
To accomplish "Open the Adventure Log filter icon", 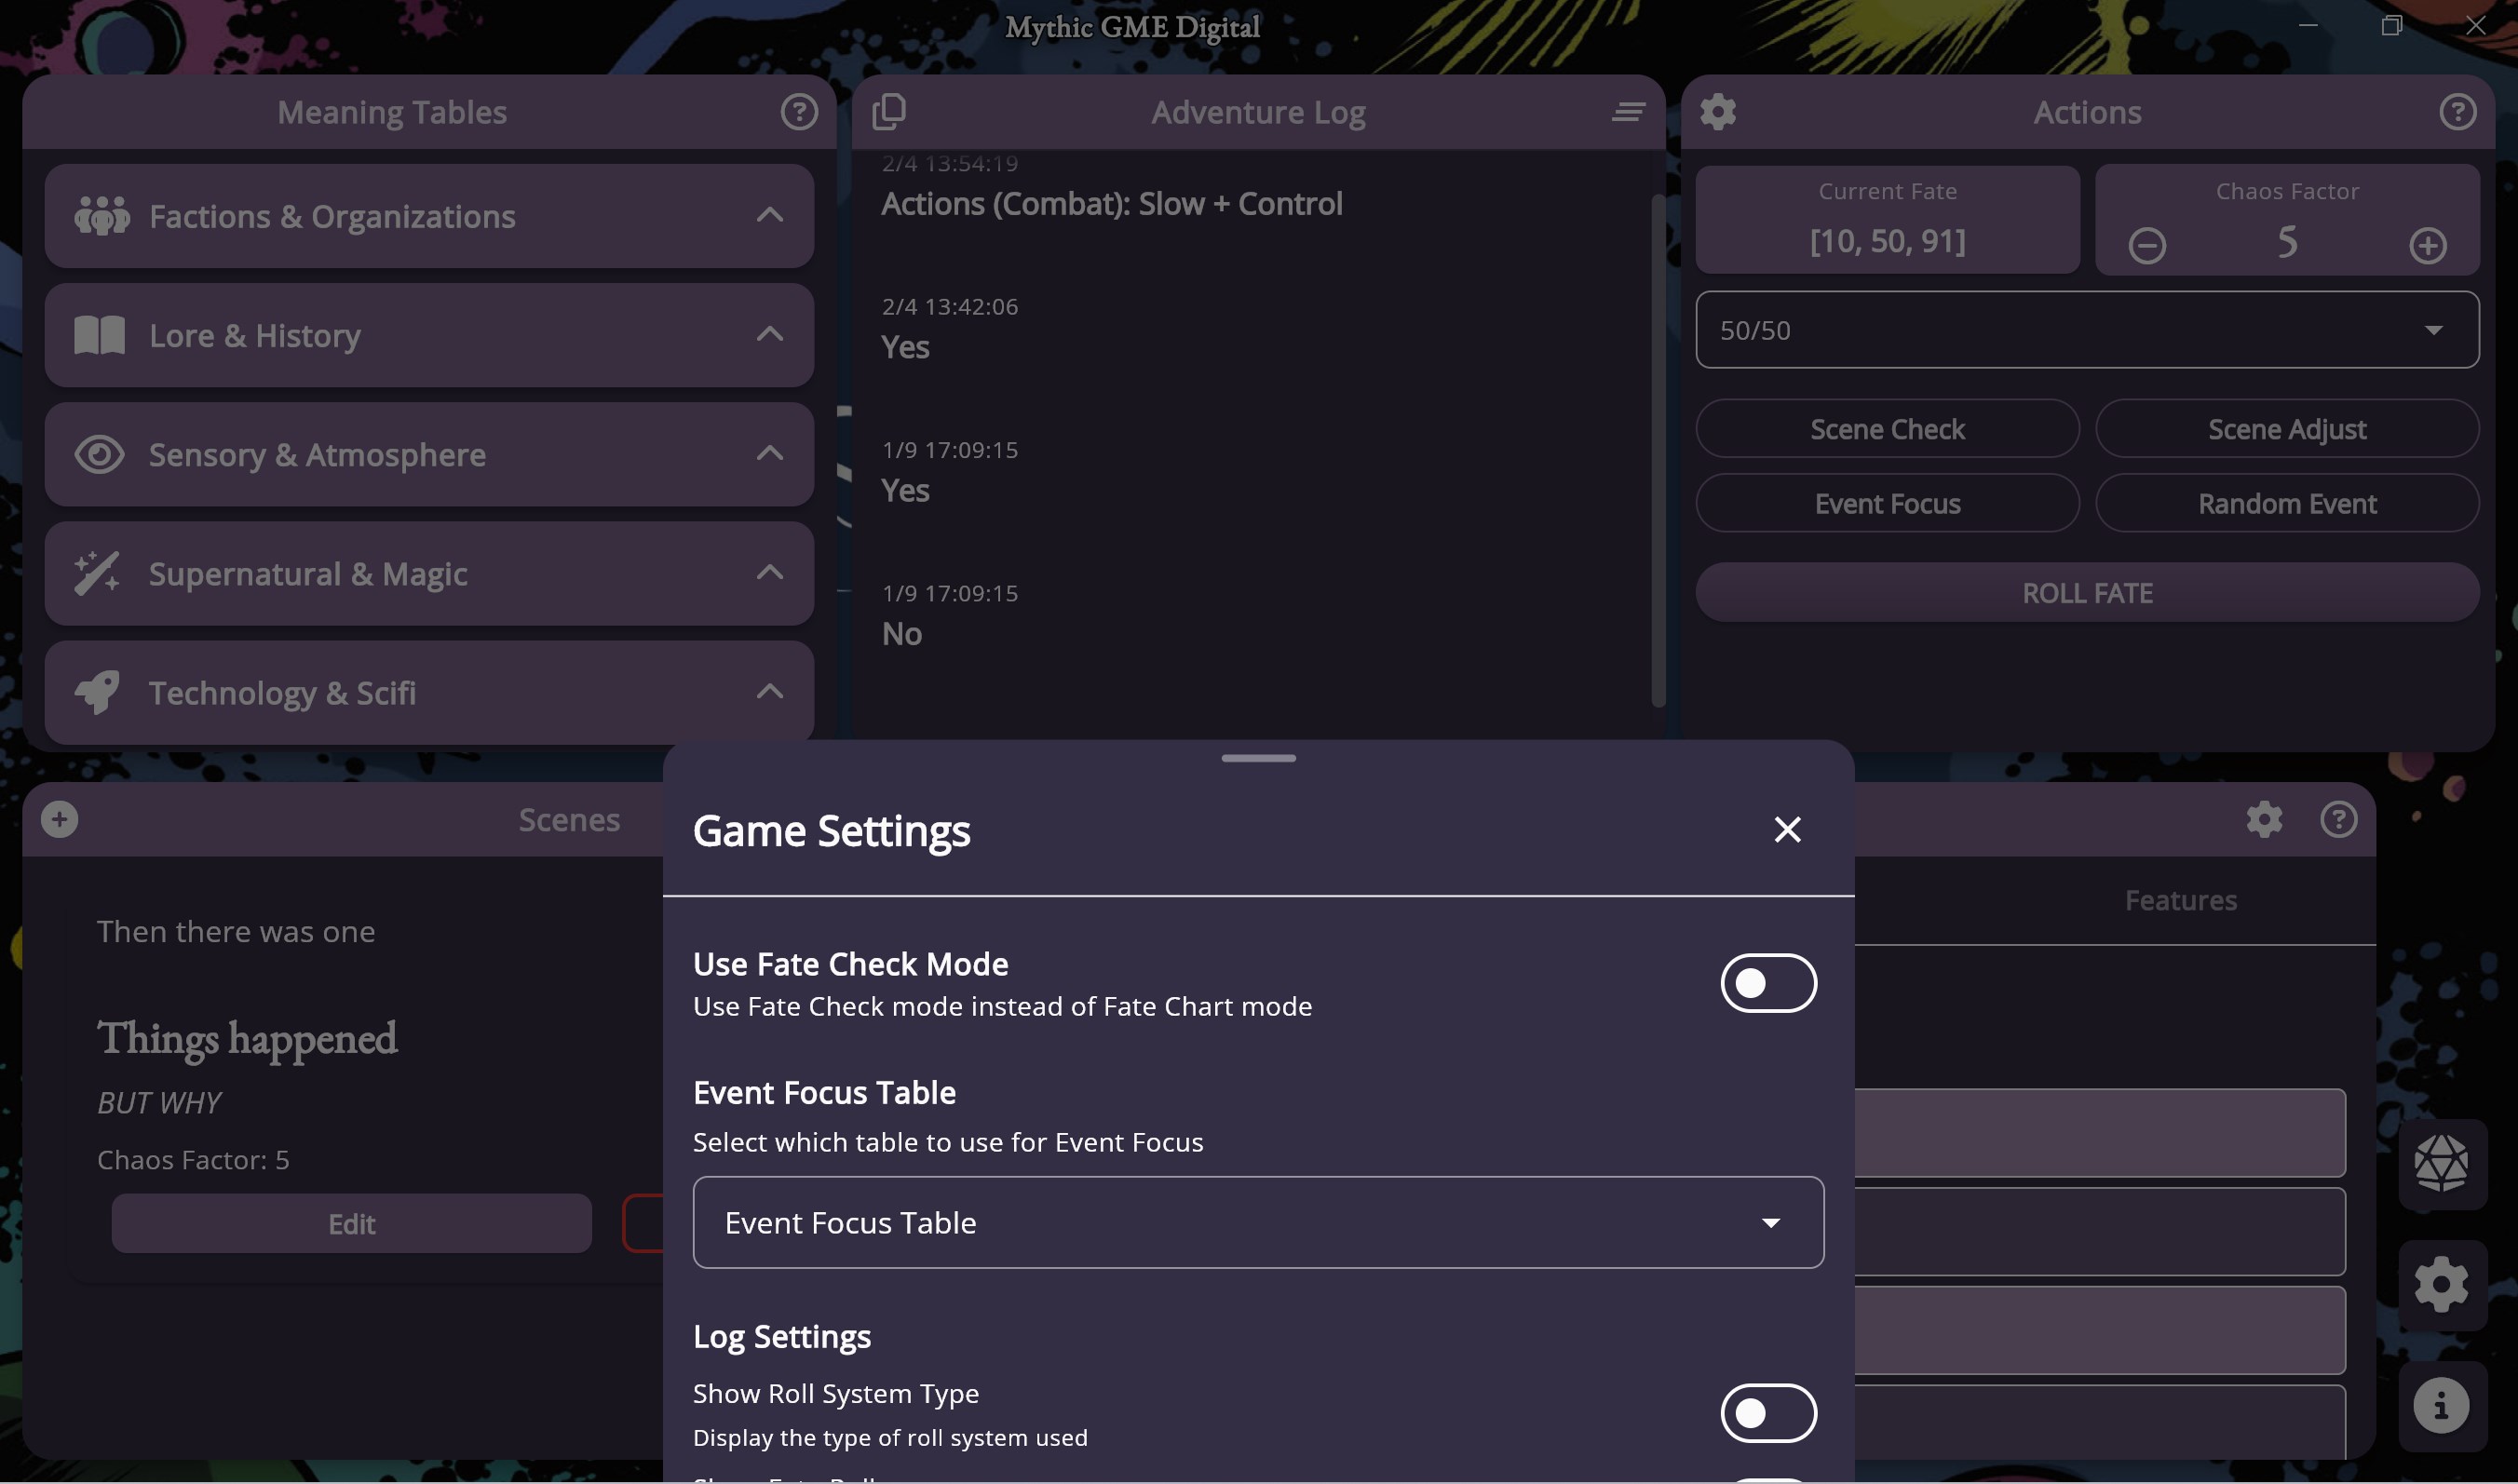I will [1626, 112].
